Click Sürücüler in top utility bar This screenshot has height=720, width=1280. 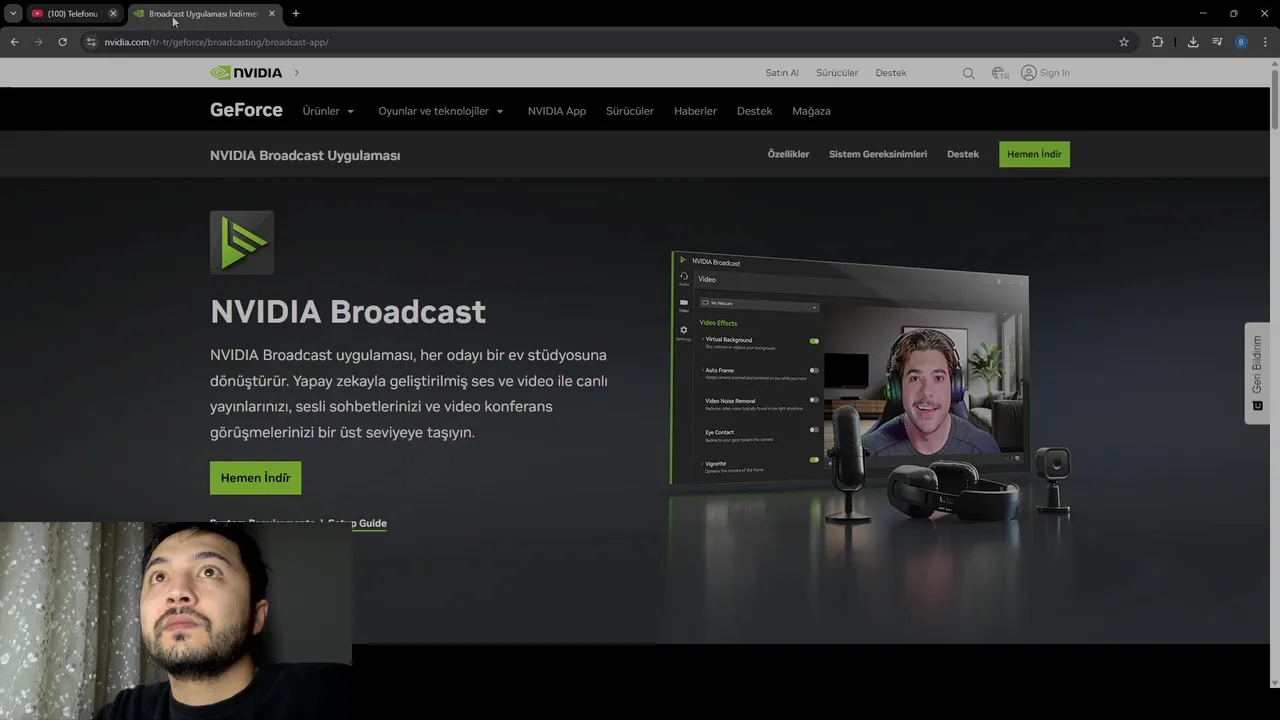pos(837,73)
